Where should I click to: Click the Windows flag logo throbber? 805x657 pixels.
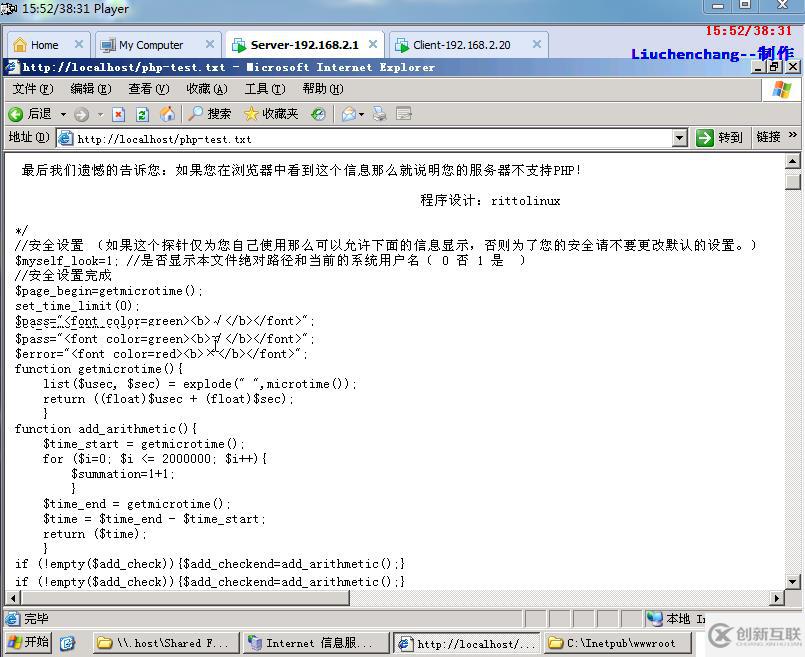781,90
